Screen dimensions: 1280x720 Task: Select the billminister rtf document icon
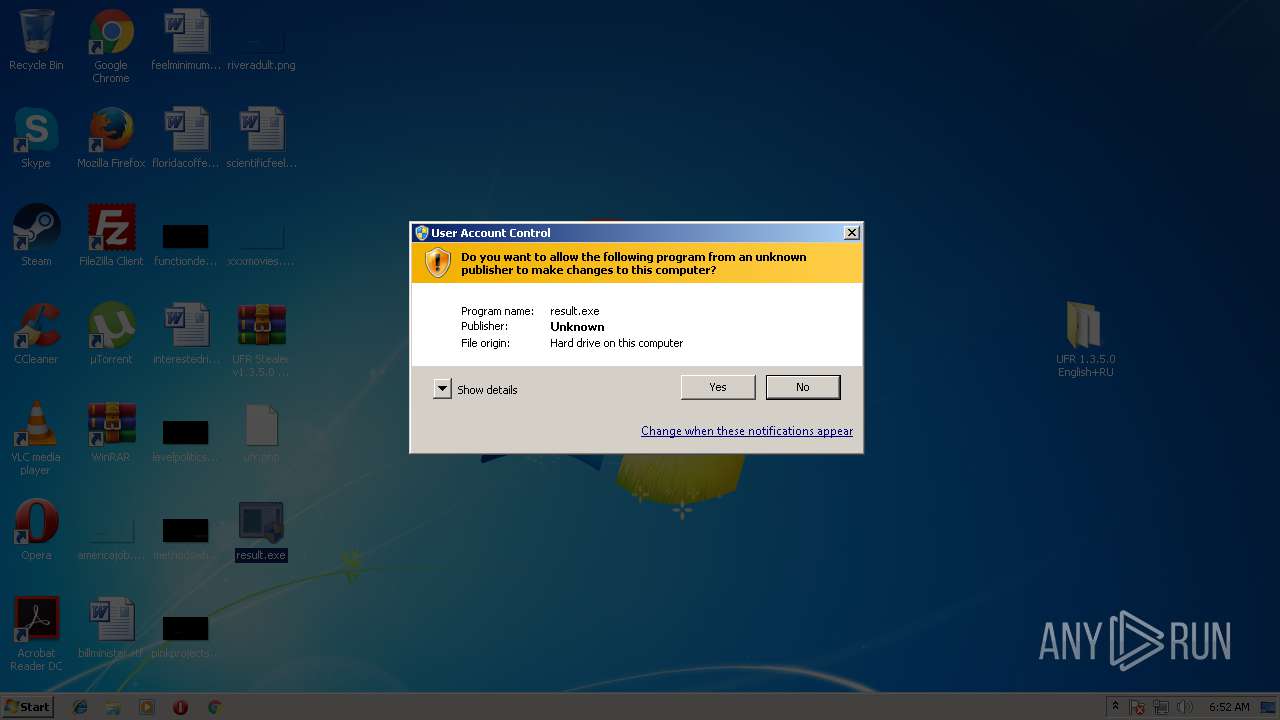pyautogui.click(x=111, y=628)
